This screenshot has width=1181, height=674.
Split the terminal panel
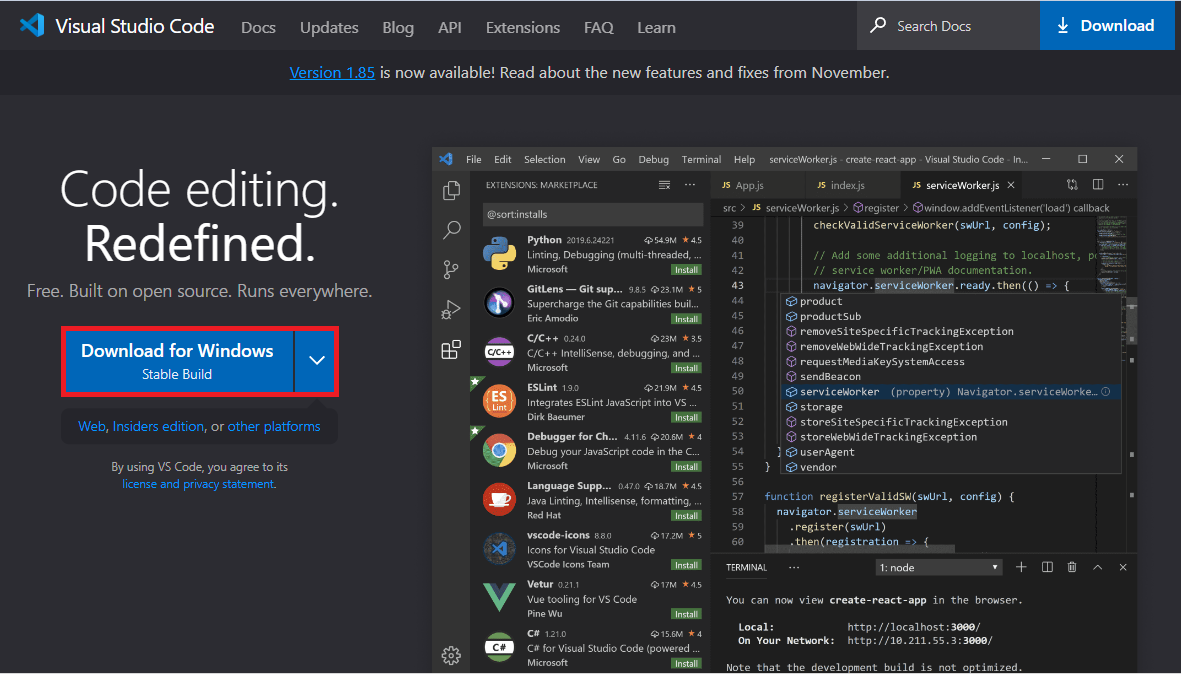coord(1047,567)
